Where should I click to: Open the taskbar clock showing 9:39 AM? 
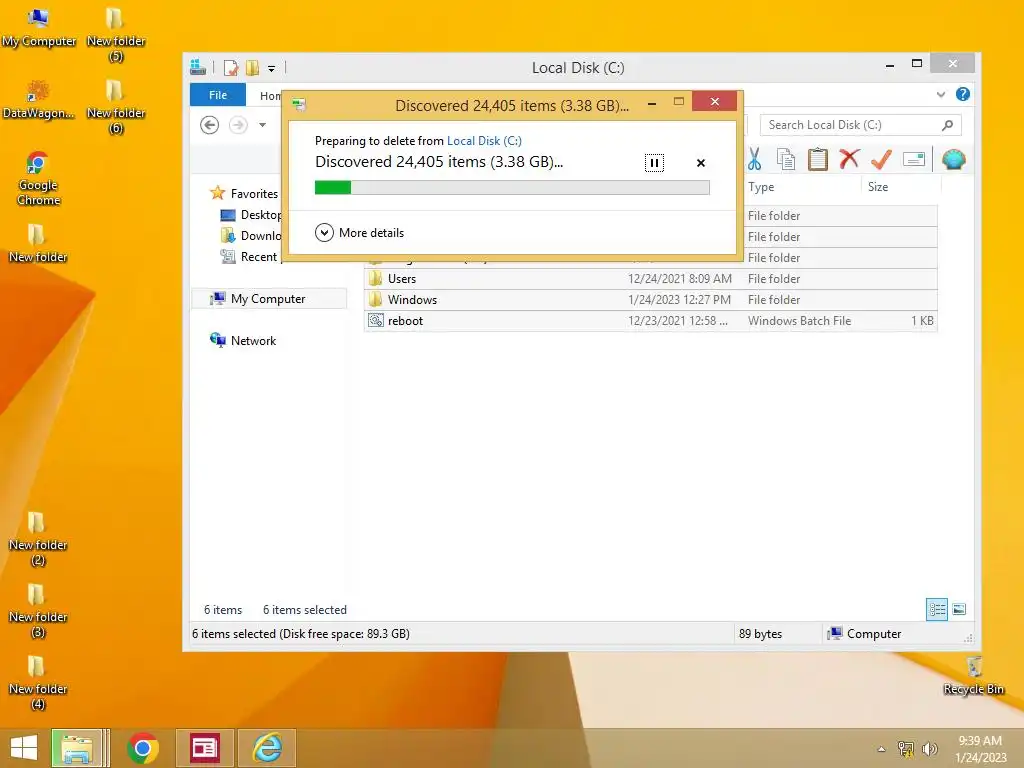[980, 748]
